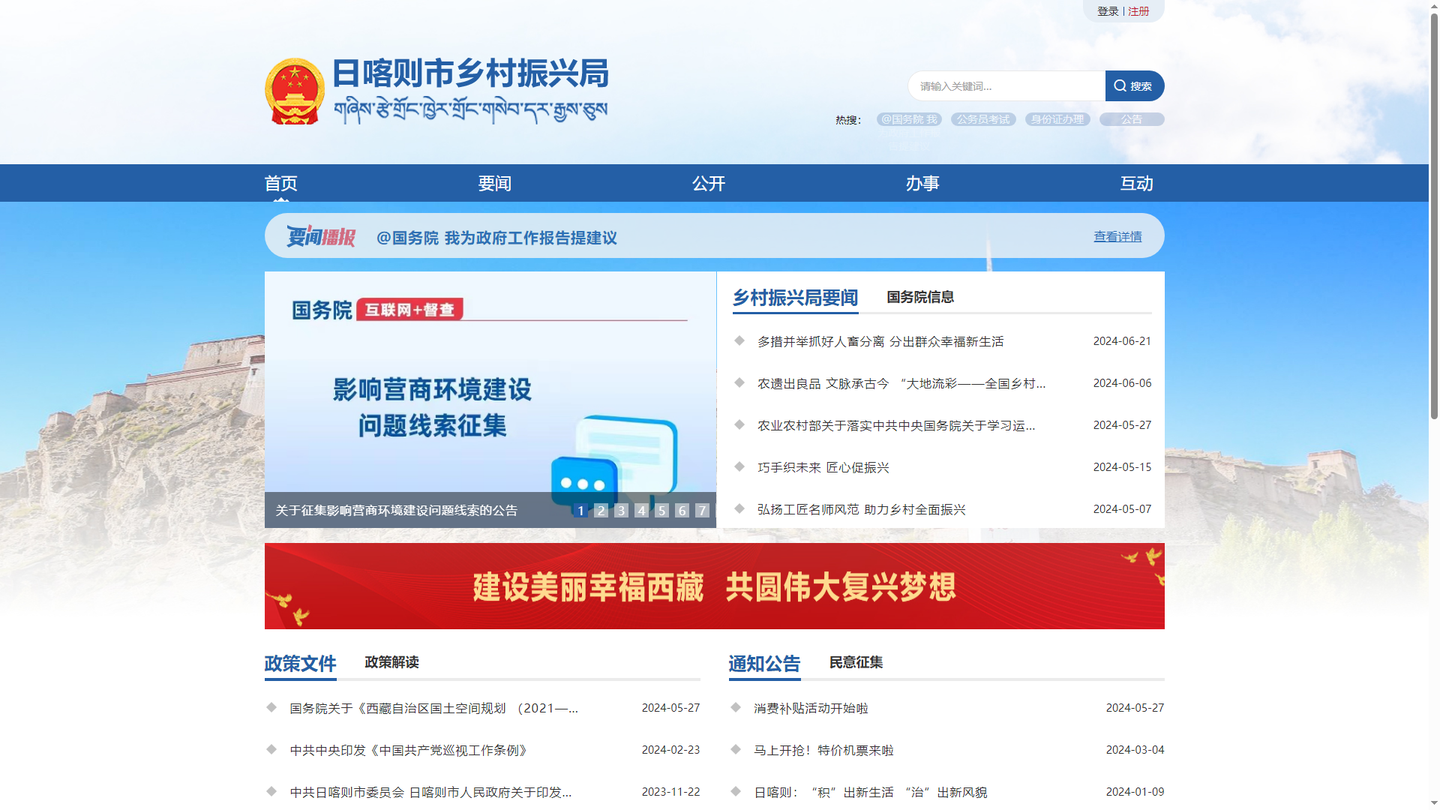Click date 2024-05-07 in news list
This screenshot has height=810, width=1440.
[1122, 509]
